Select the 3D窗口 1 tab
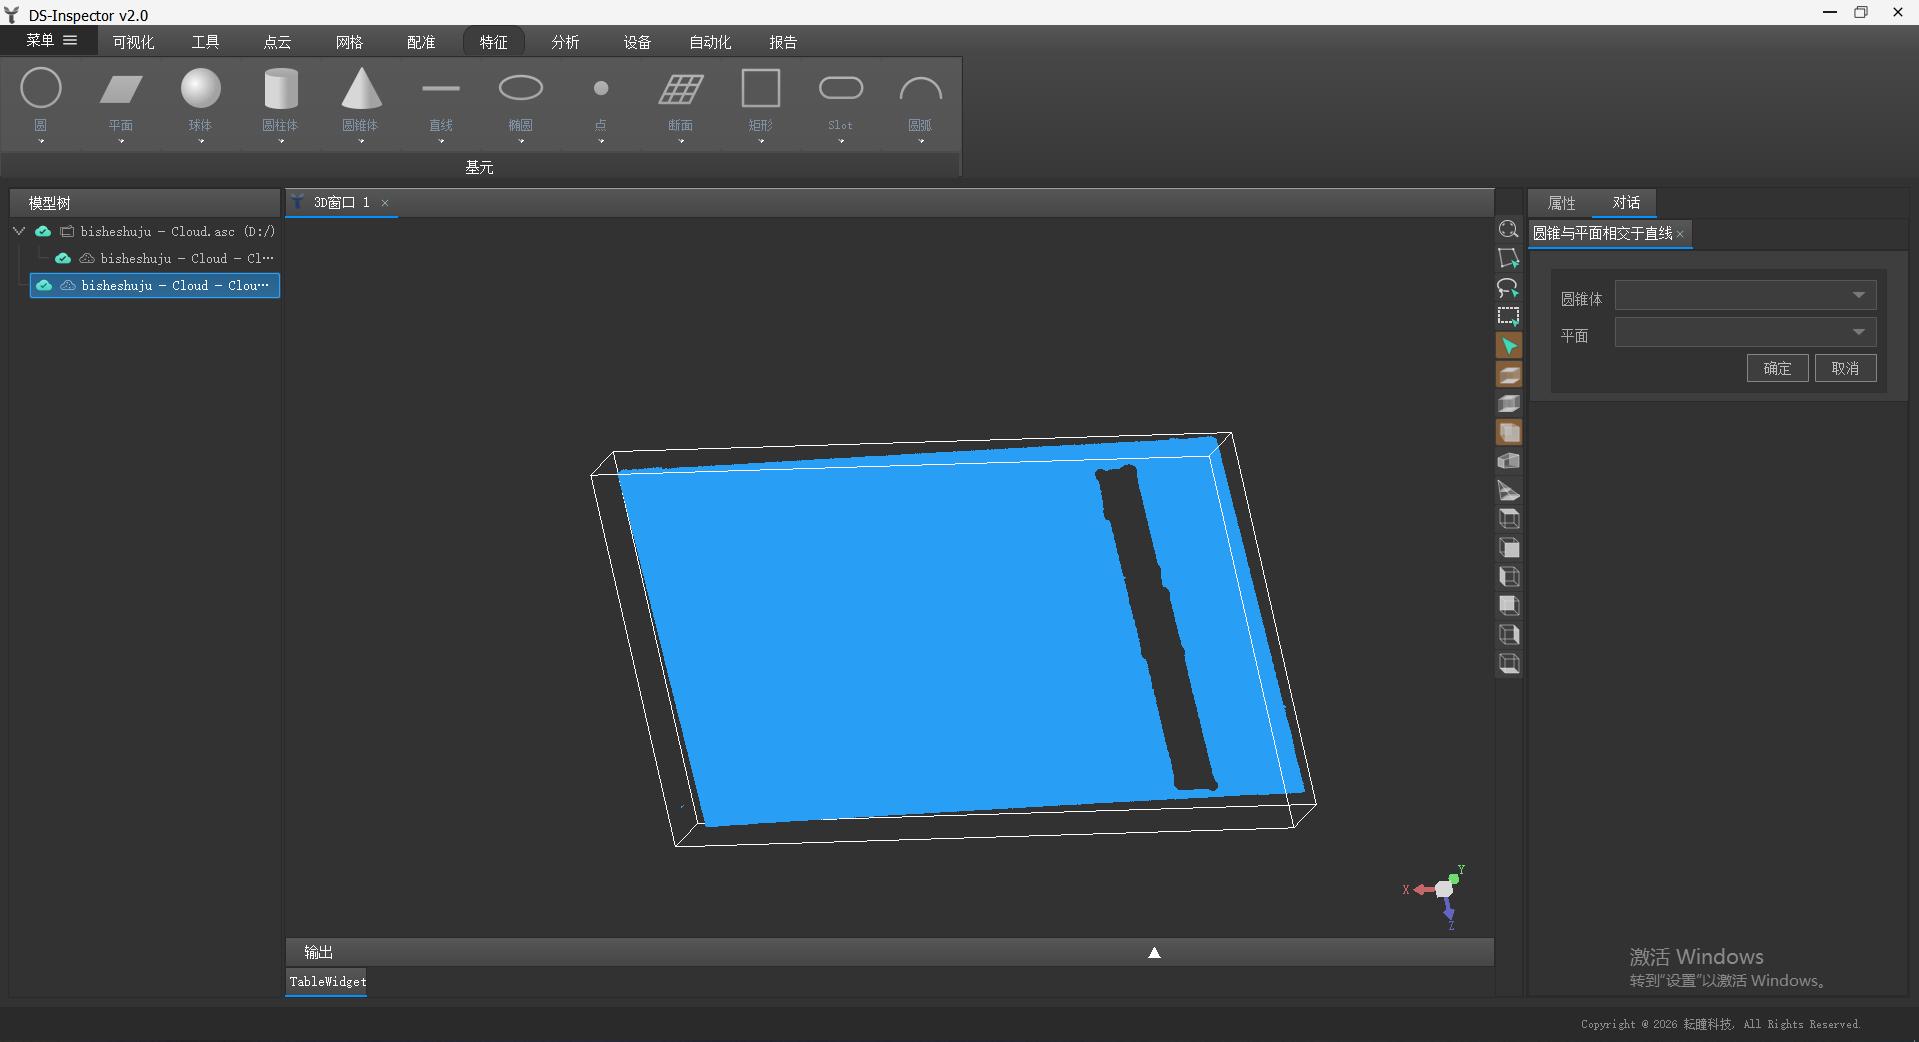Viewport: 1919px width, 1042px height. (341, 203)
